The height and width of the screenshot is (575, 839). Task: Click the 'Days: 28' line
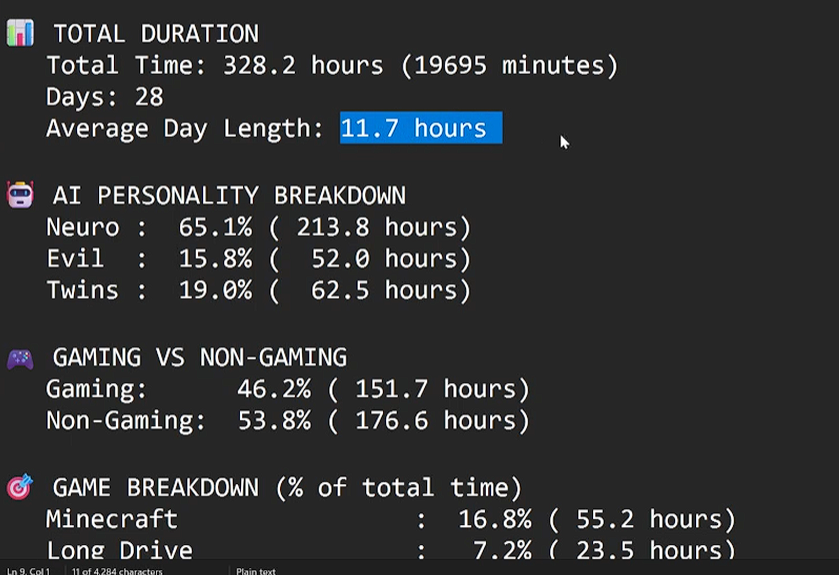pos(105,97)
